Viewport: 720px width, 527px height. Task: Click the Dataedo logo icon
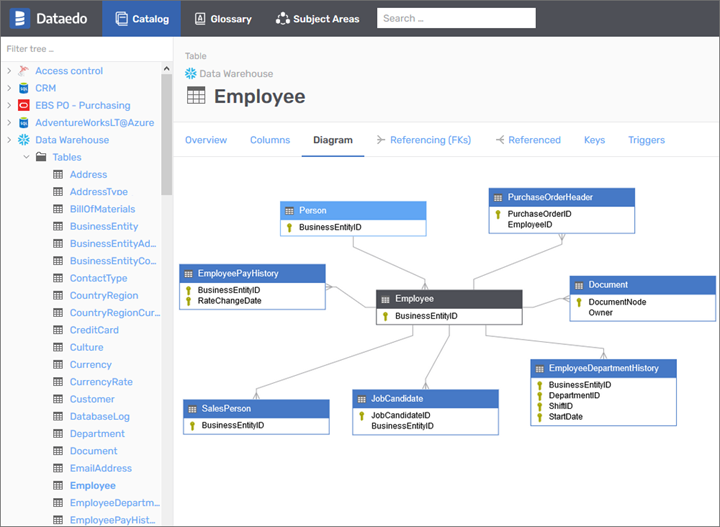[22, 18]
